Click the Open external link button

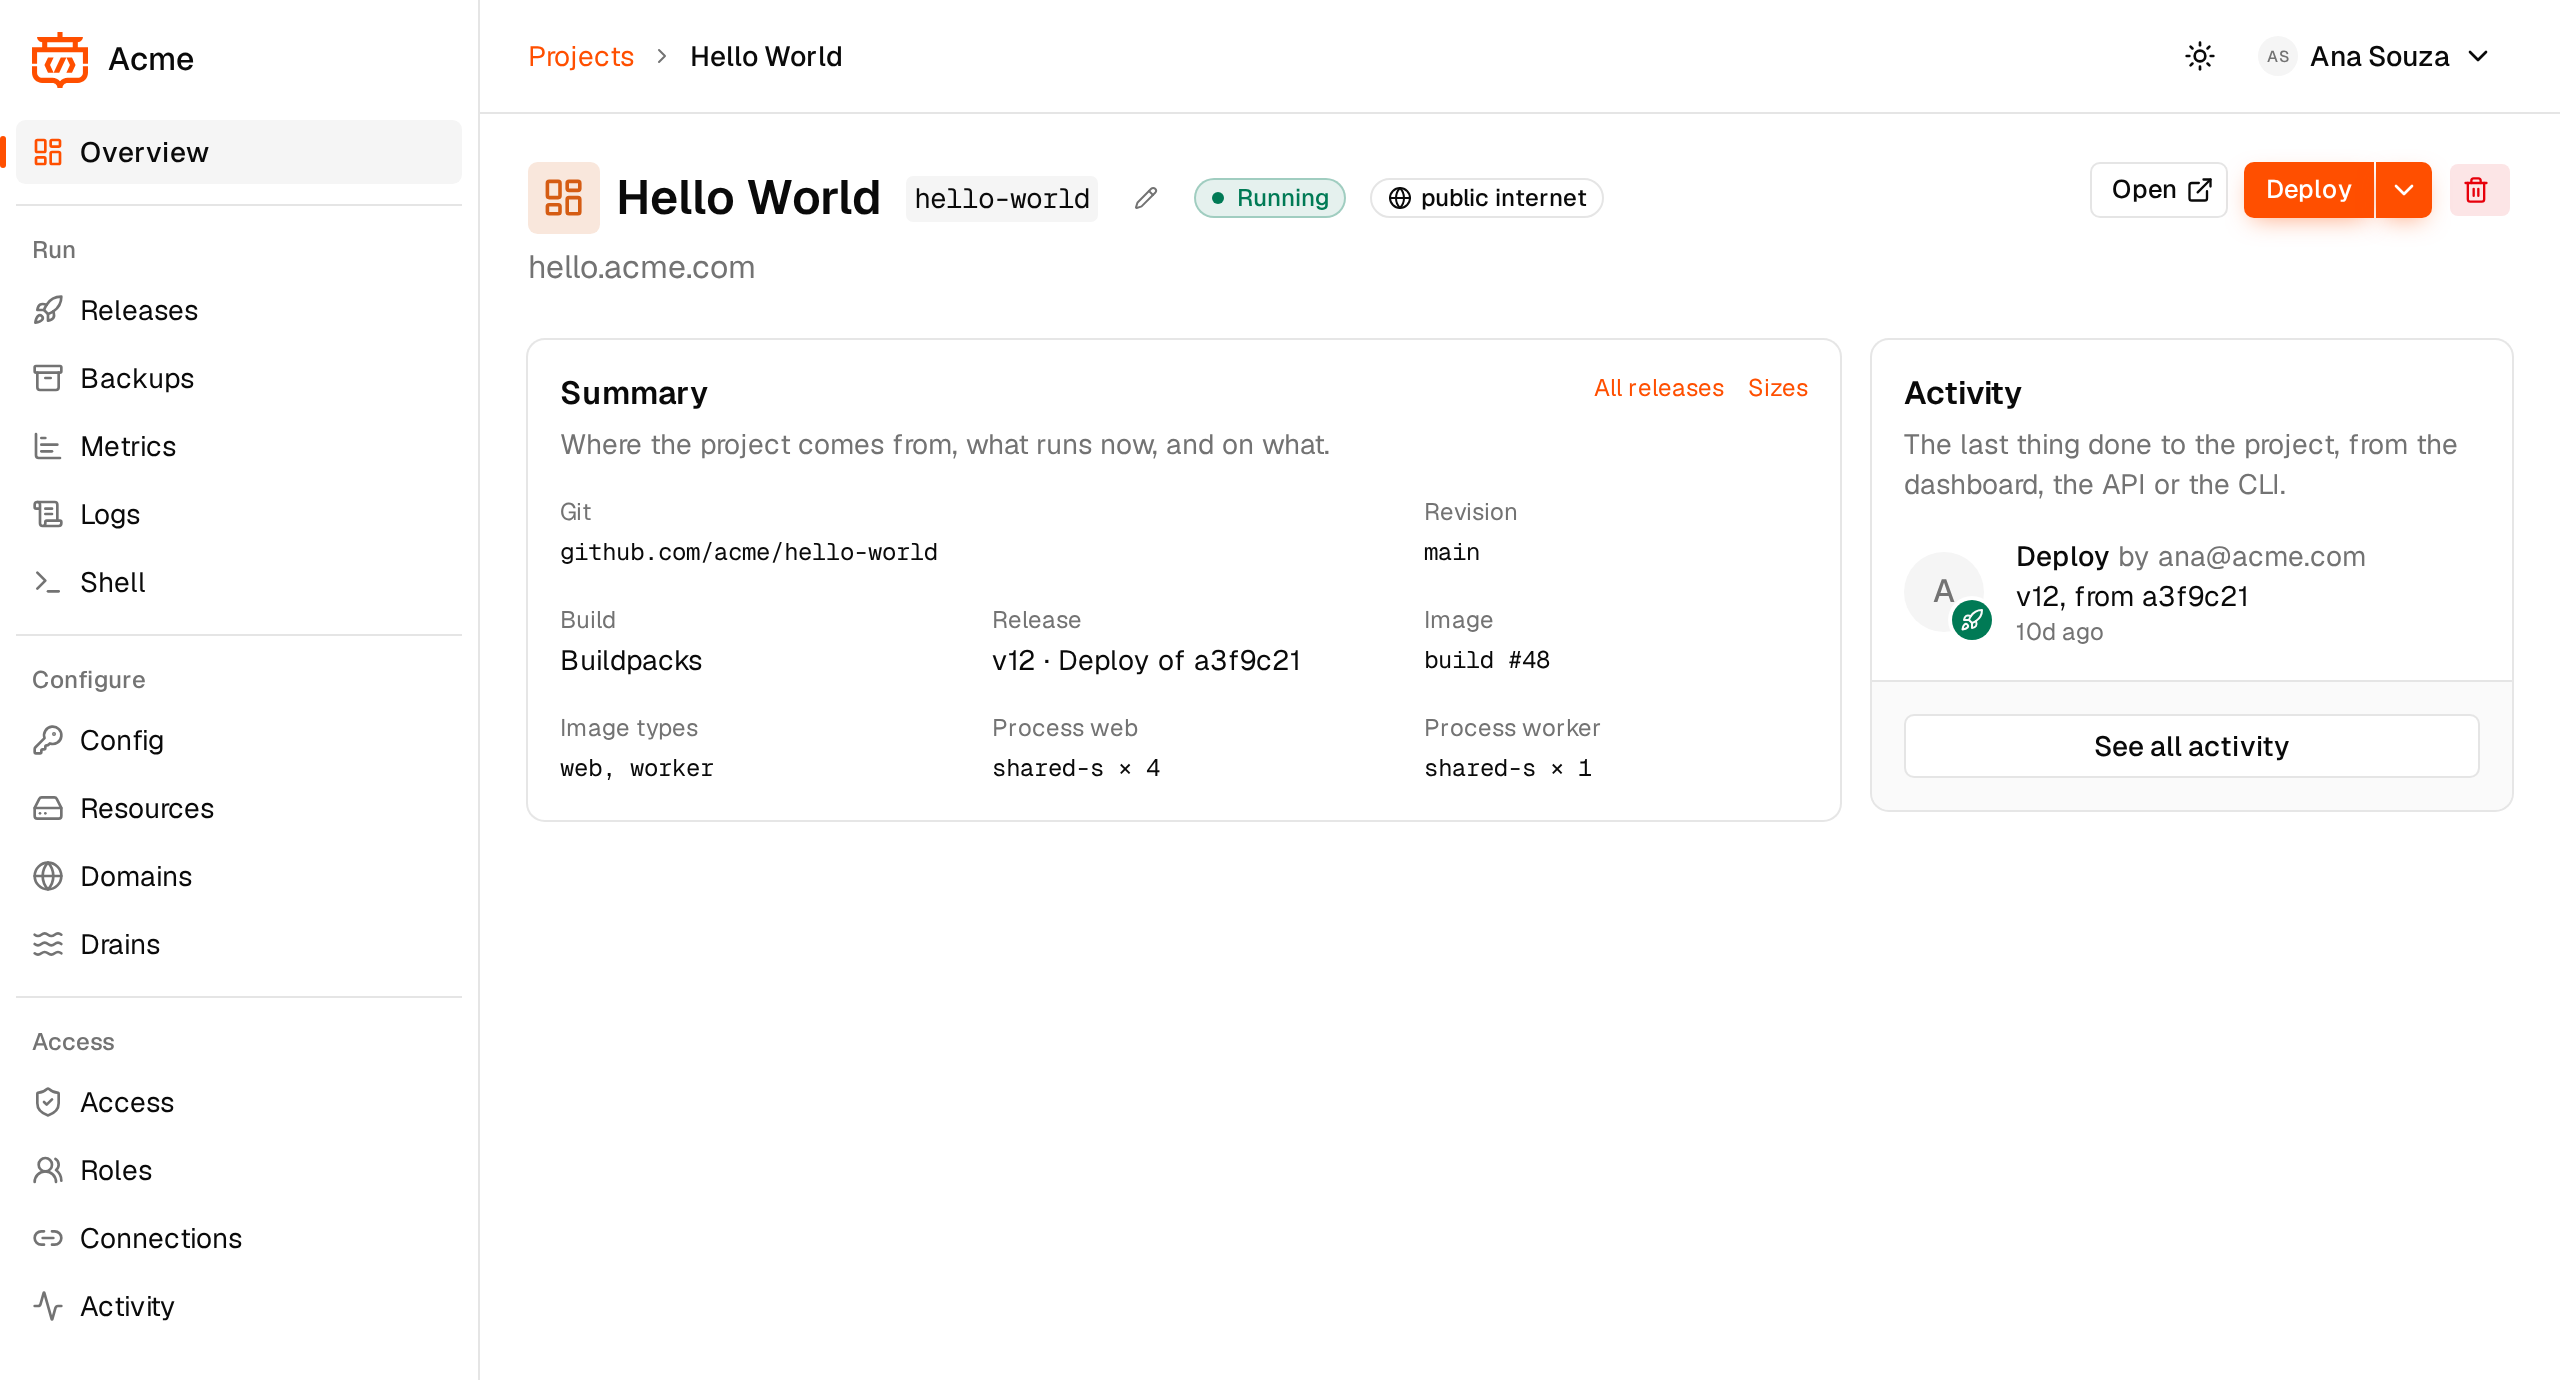click(2159, 190)
